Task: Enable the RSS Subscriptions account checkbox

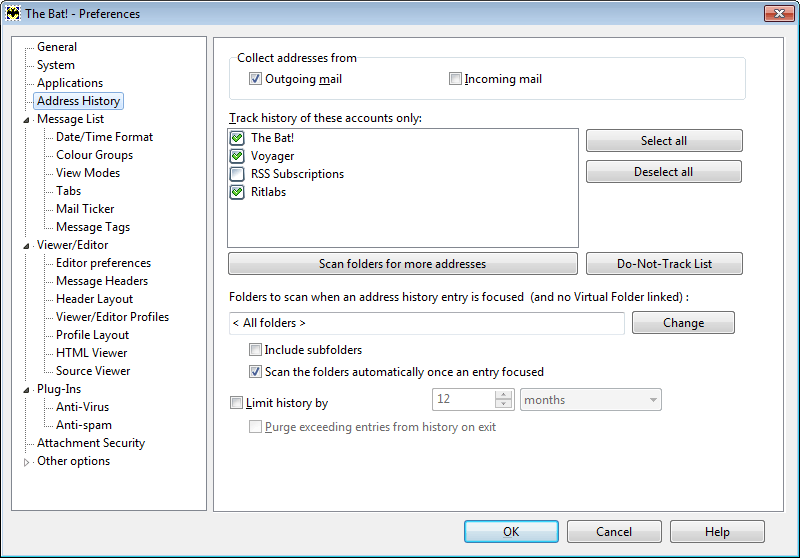Action: [237, 174]
